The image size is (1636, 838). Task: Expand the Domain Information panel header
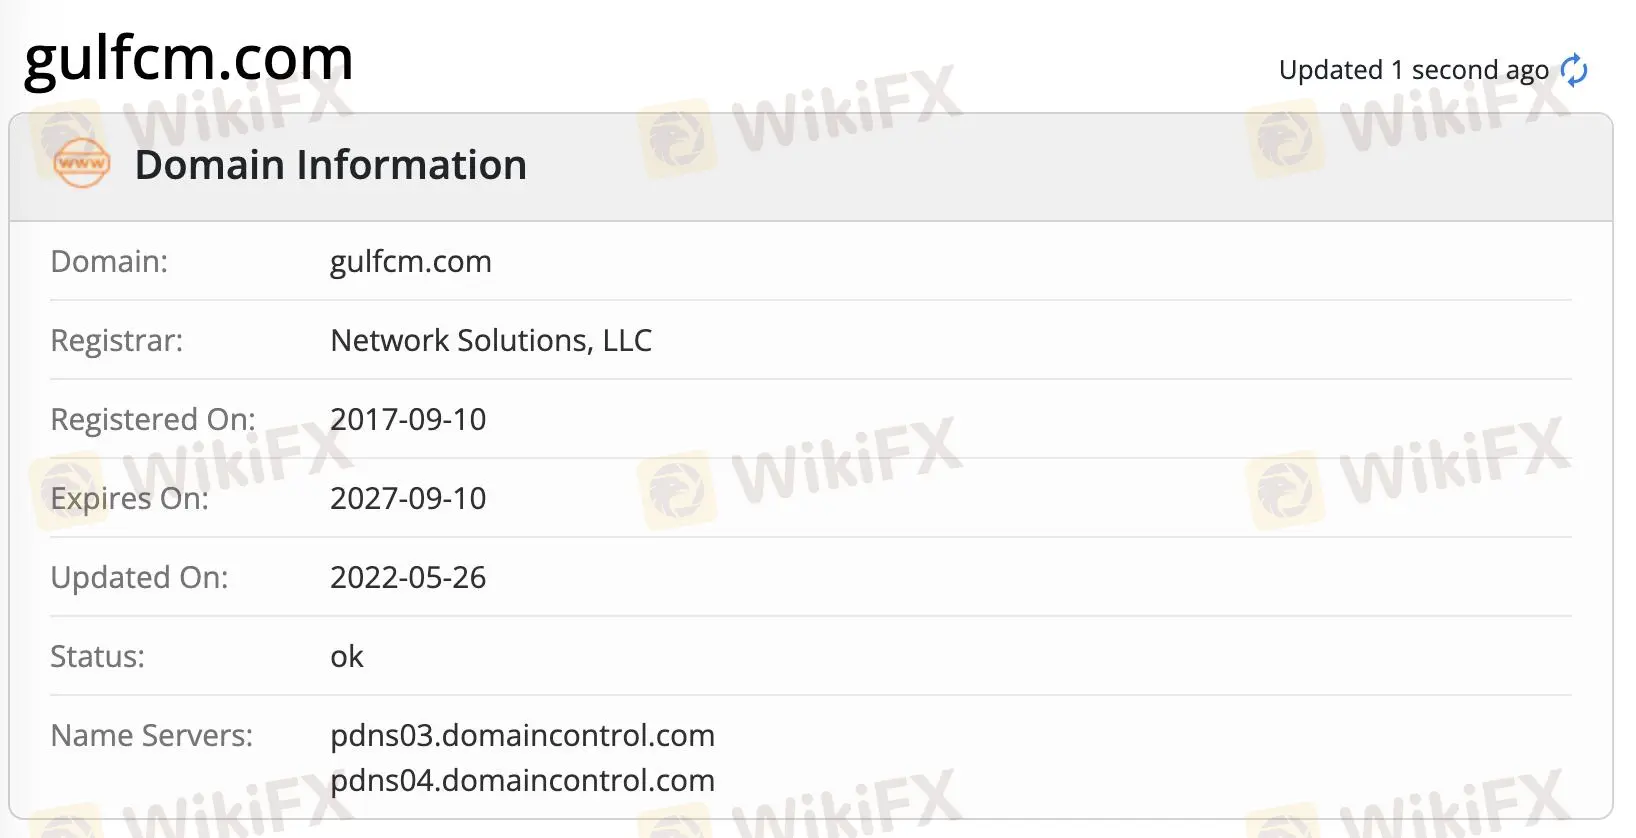click(x=331, y=164)
